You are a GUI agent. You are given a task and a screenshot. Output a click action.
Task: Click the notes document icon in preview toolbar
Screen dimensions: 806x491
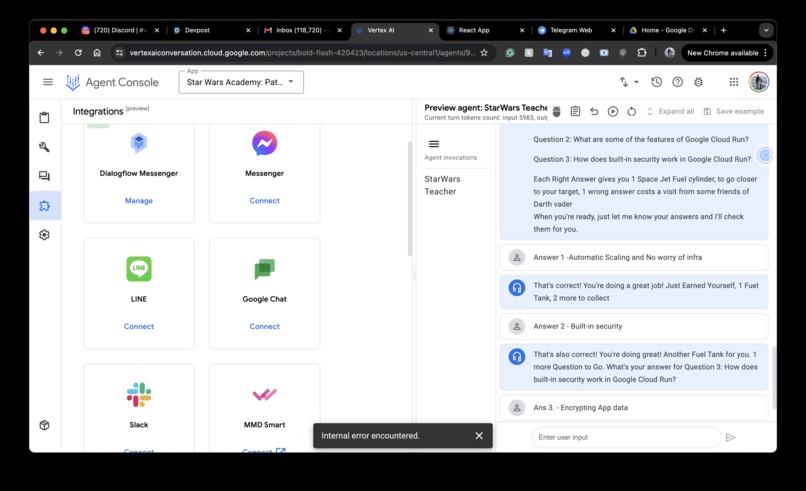tap(575, 111)
